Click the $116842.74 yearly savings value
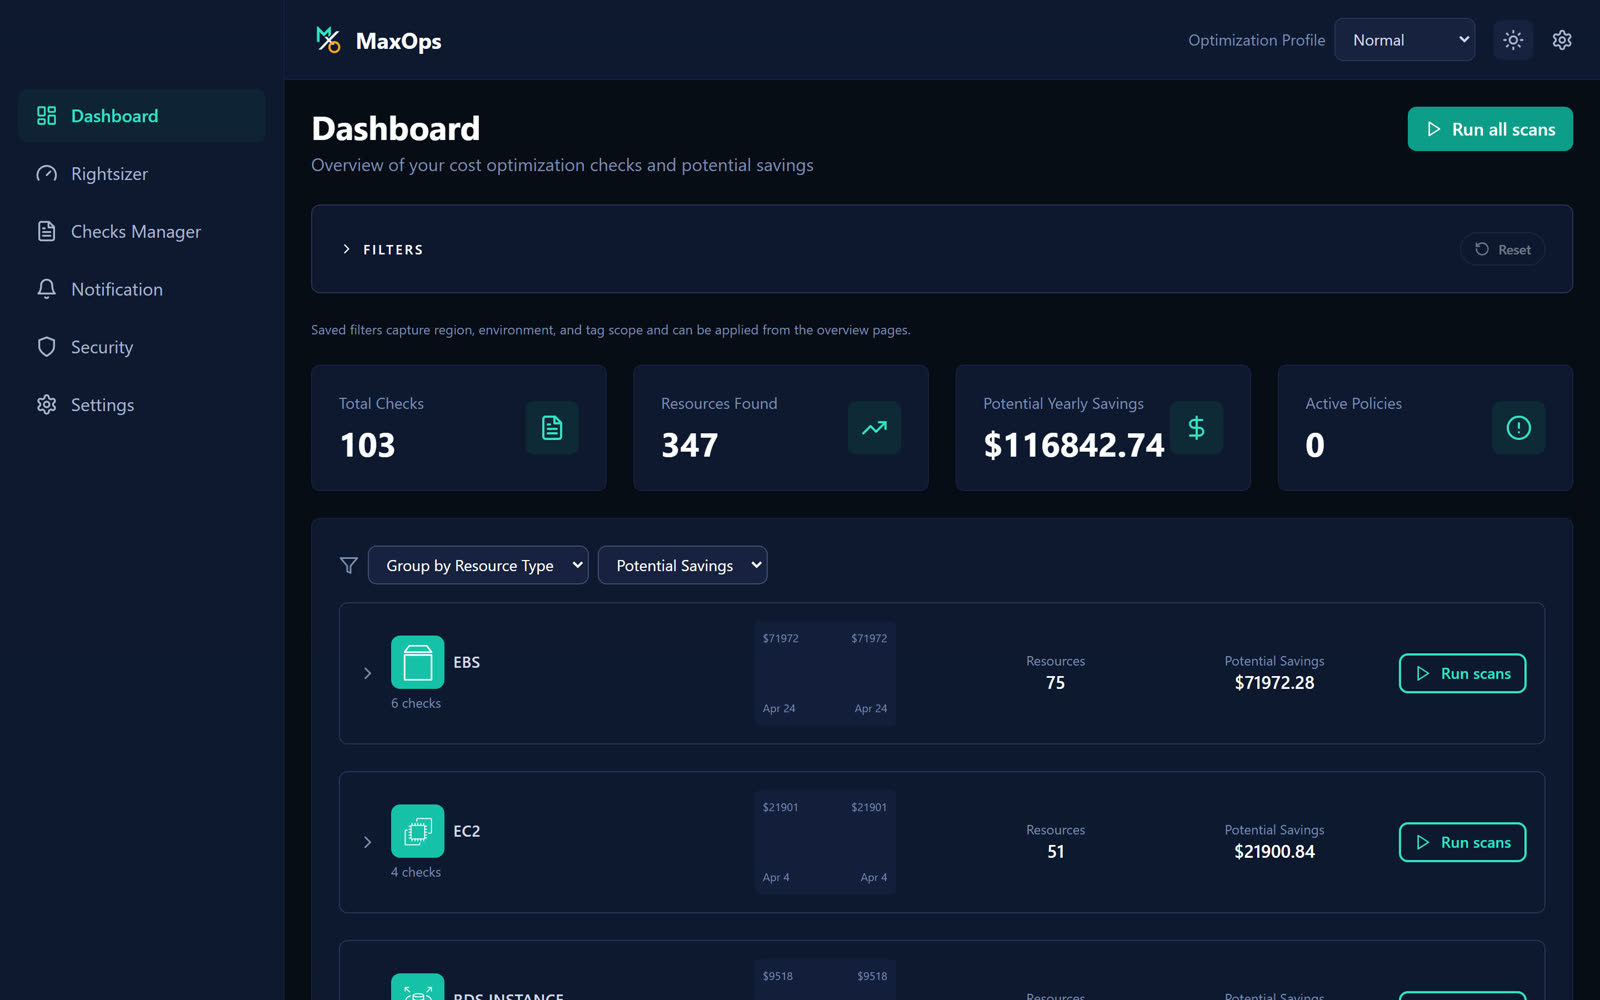Image resolution: width=1600 pixels, height=1000 pixels. [1074, 445]
